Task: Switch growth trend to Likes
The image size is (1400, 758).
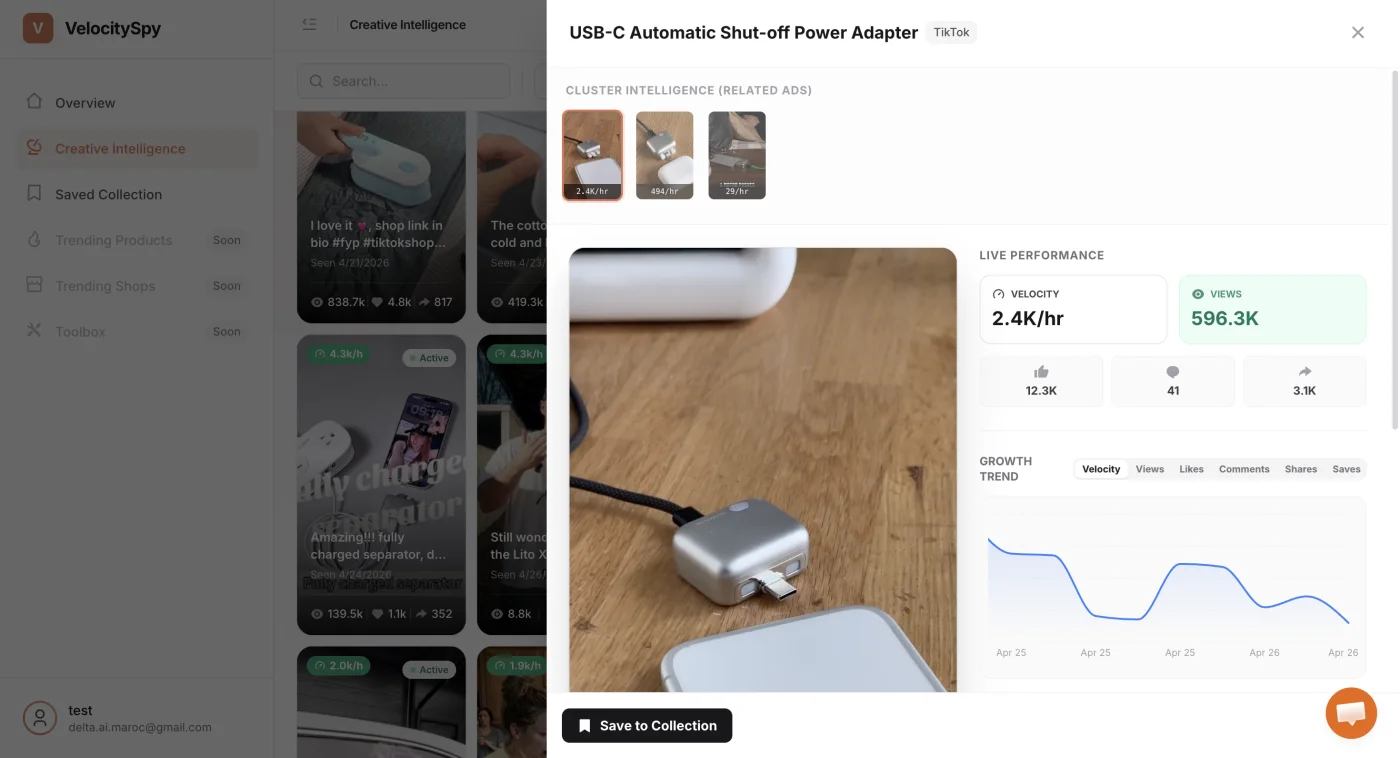Action: (x=1191, y=469)
